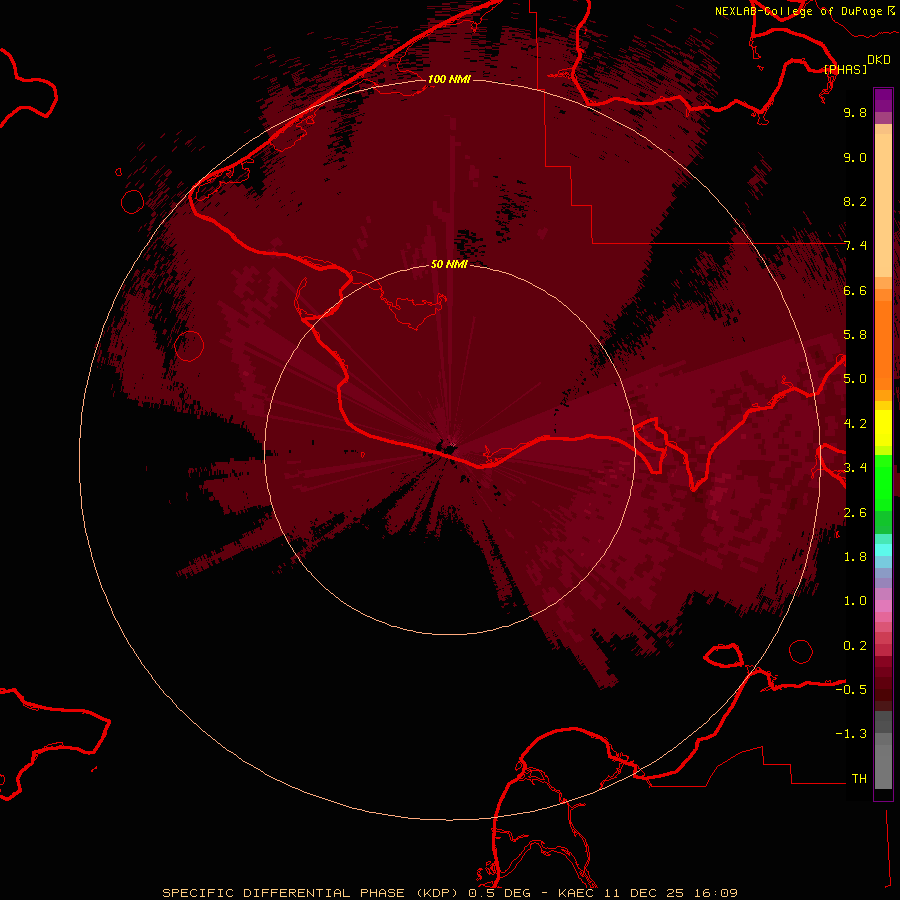Click the 4.2 value on the color scale
900x900 pixels.
pos(855,424)
